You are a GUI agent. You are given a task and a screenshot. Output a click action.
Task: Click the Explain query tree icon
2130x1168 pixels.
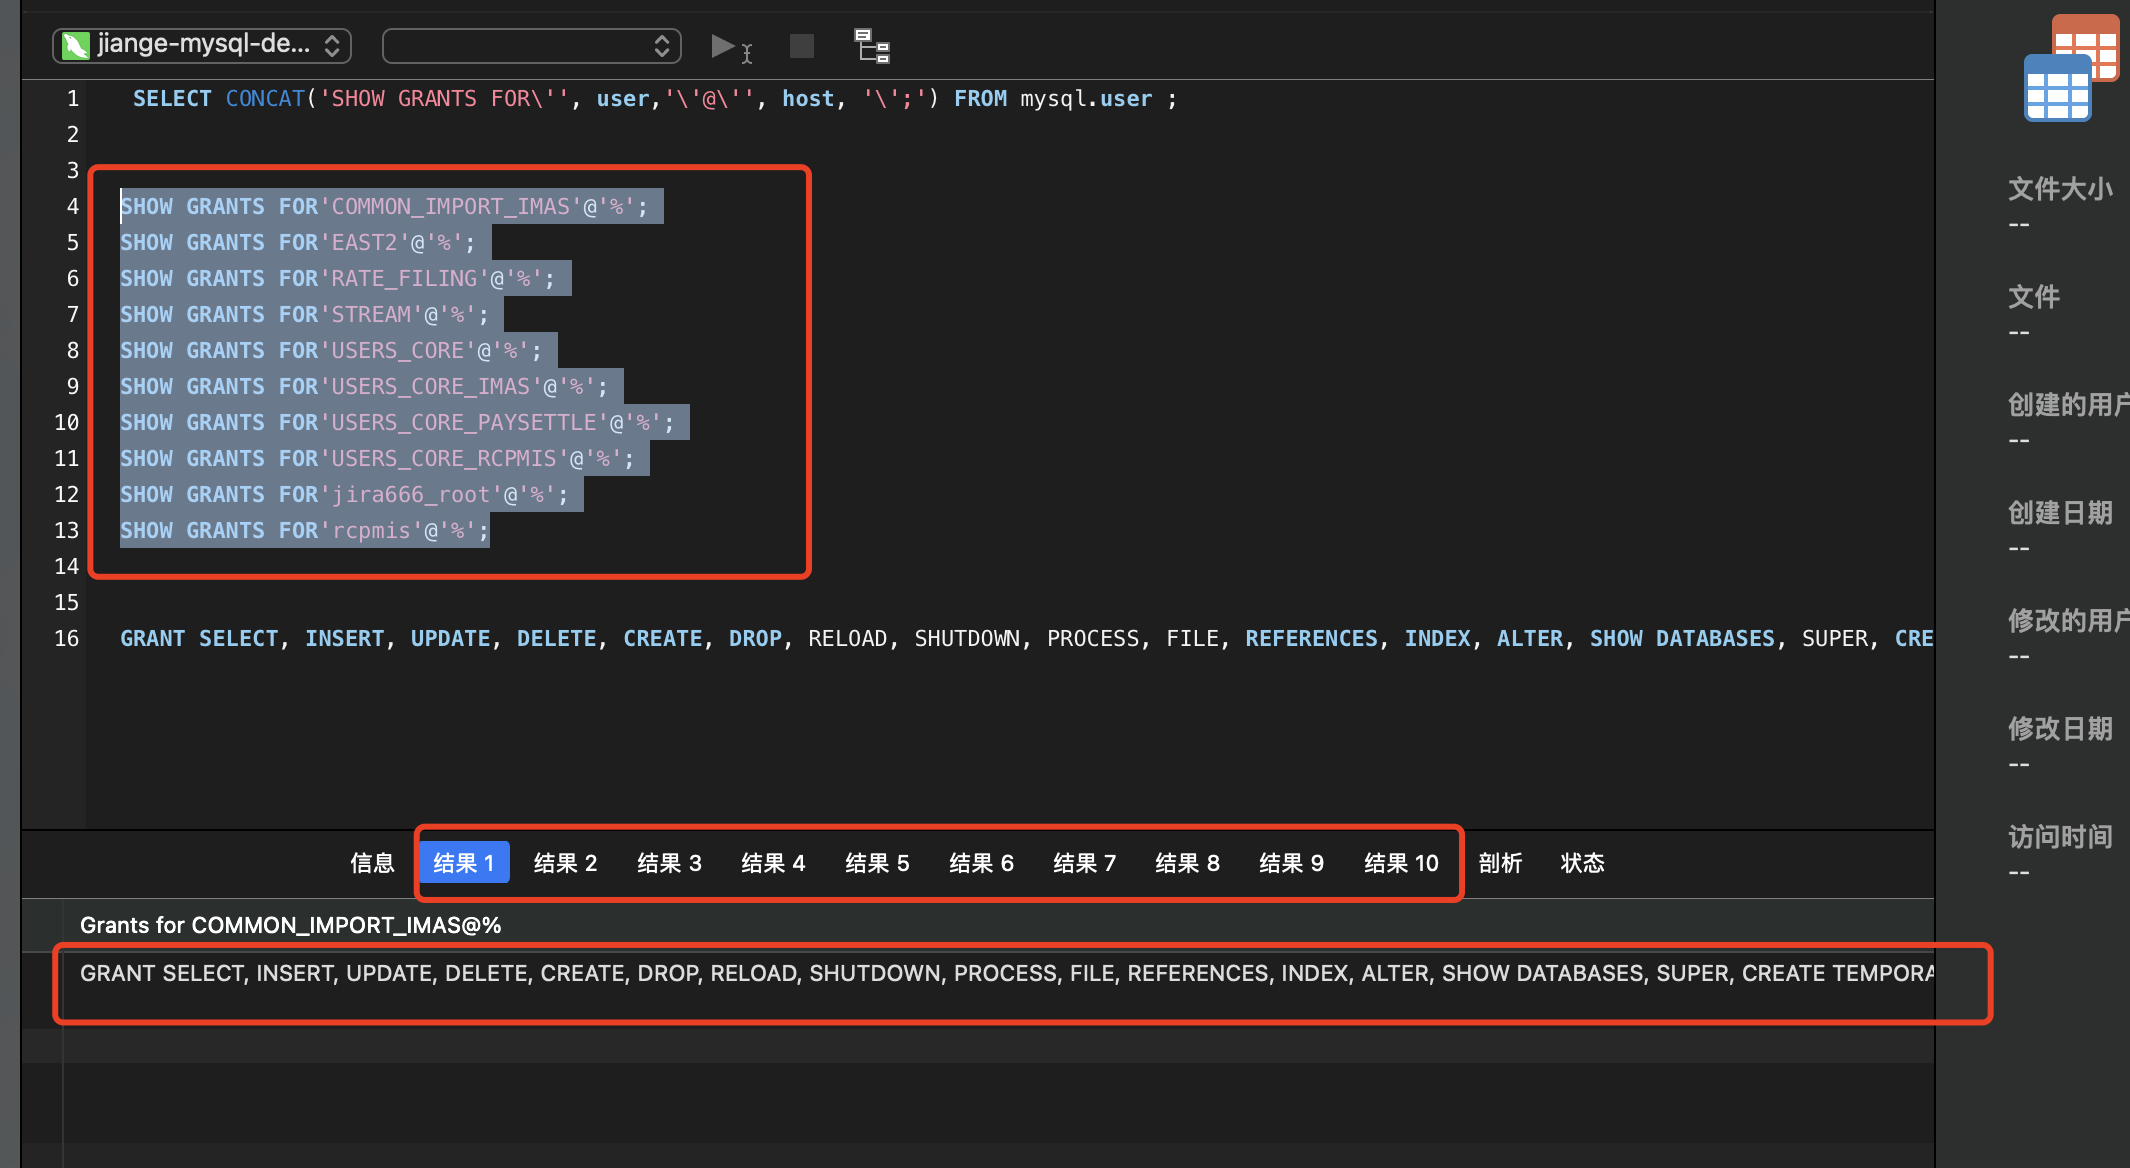pyautogui.click(x=872, y=46)
